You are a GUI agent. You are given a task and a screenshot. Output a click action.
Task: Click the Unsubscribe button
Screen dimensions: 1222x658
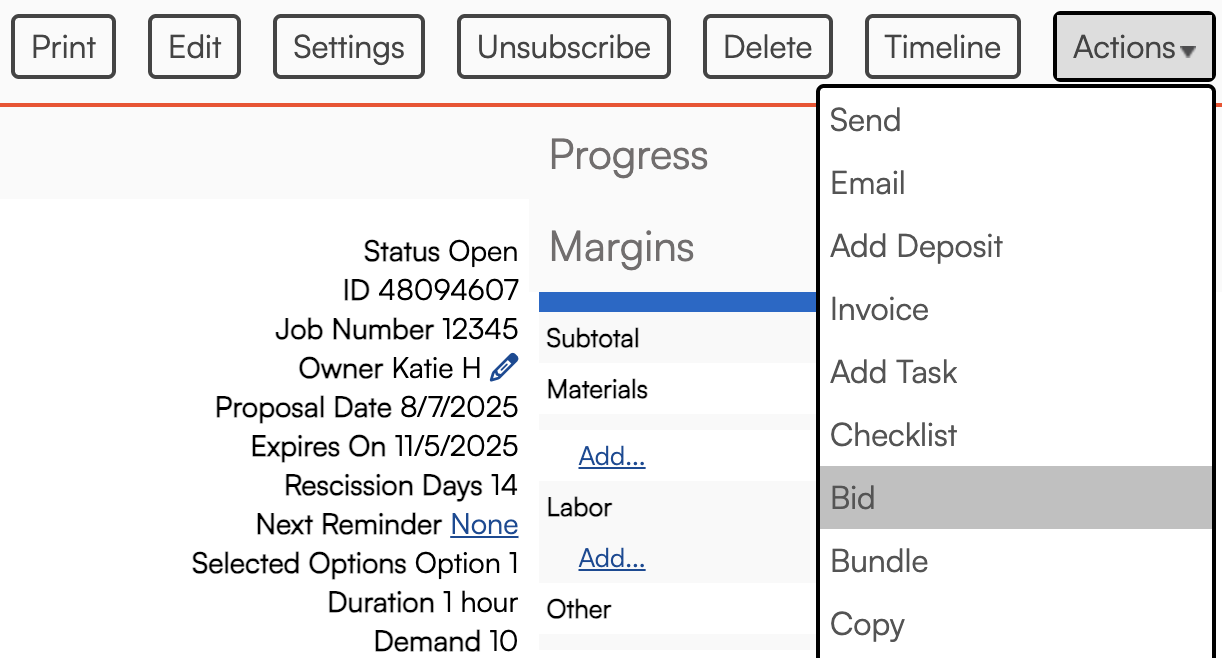click(564, 47)
